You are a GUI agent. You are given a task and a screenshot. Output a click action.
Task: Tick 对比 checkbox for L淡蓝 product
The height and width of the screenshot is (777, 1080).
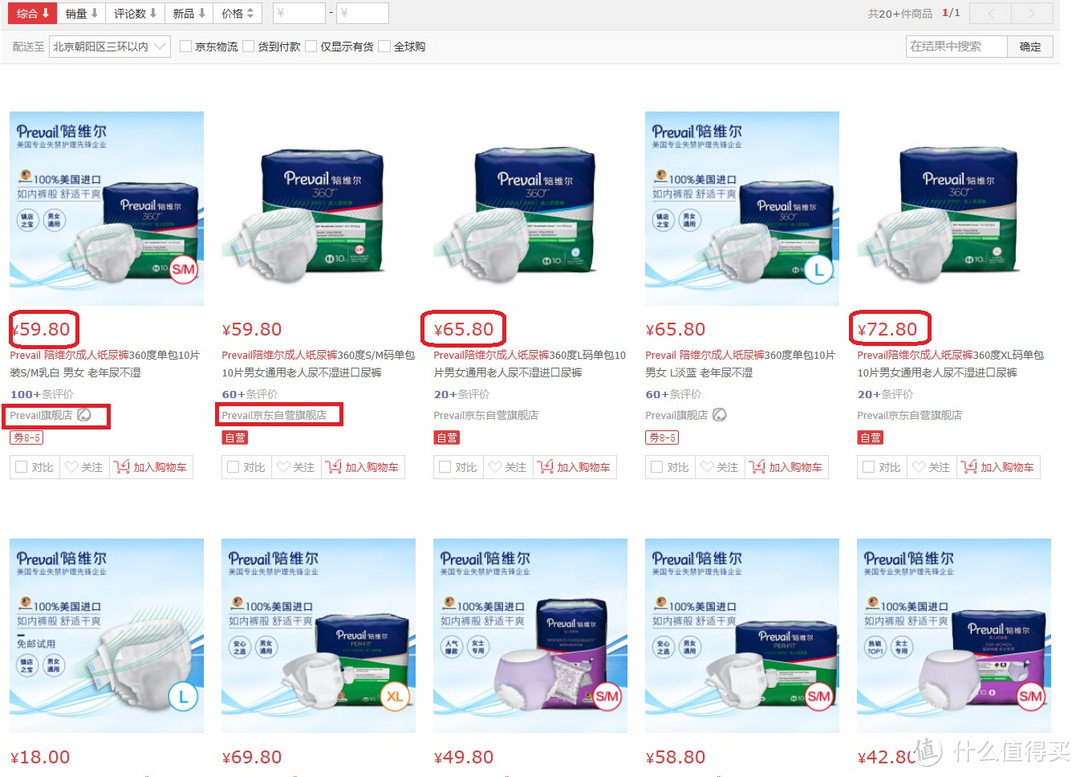657,467
